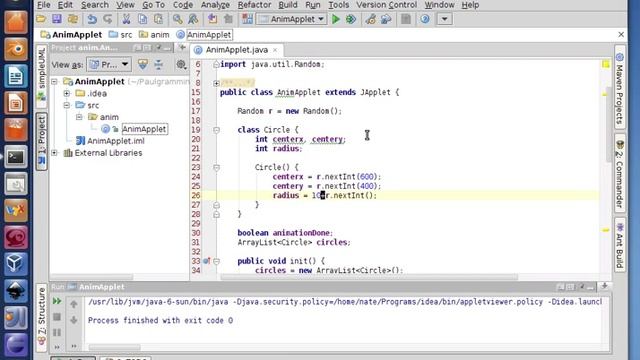Expand folded comment at line 8

point(216,83)
